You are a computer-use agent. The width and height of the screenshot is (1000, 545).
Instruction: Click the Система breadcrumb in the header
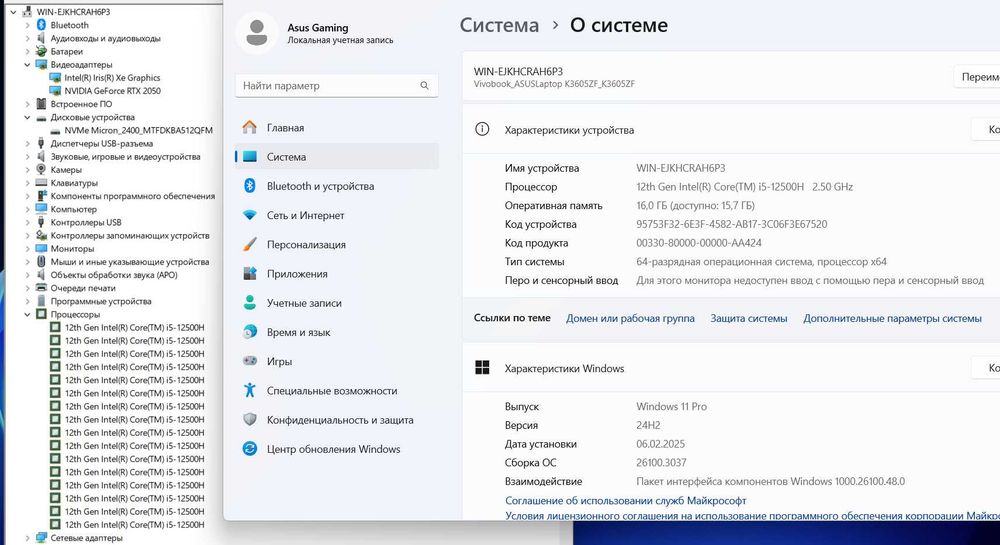point(499,25)
